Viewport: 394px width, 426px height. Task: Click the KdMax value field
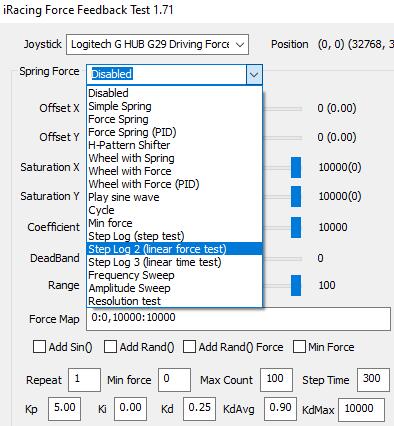click(361, 409)
